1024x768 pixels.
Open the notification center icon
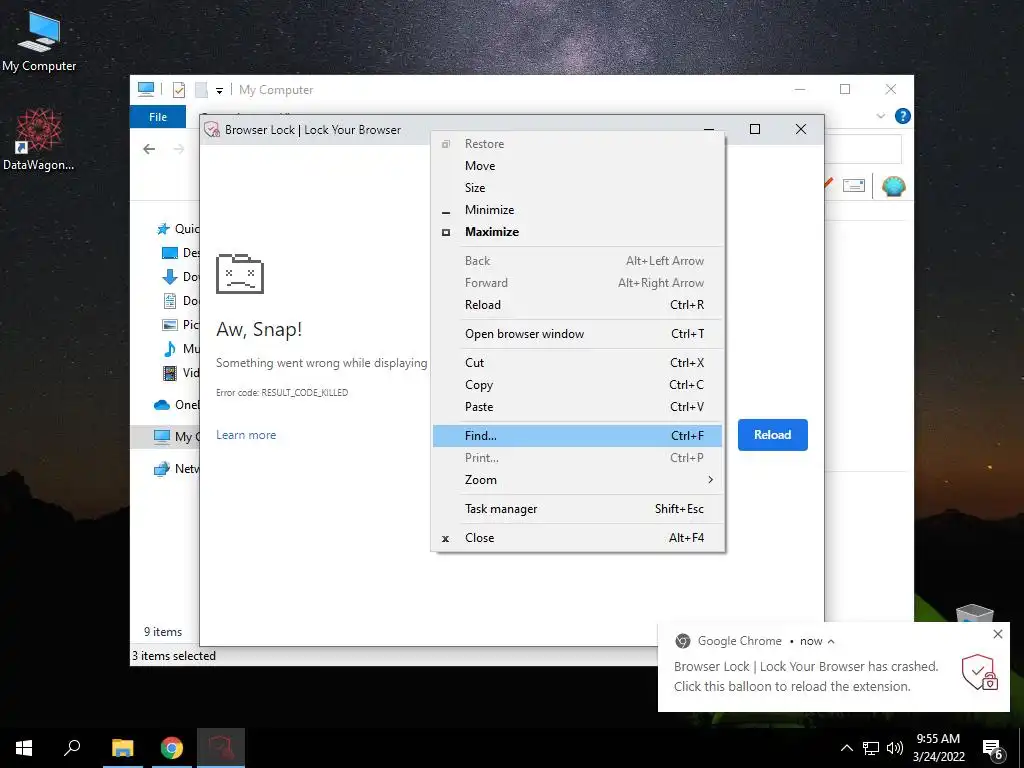[x=993, y=749]
